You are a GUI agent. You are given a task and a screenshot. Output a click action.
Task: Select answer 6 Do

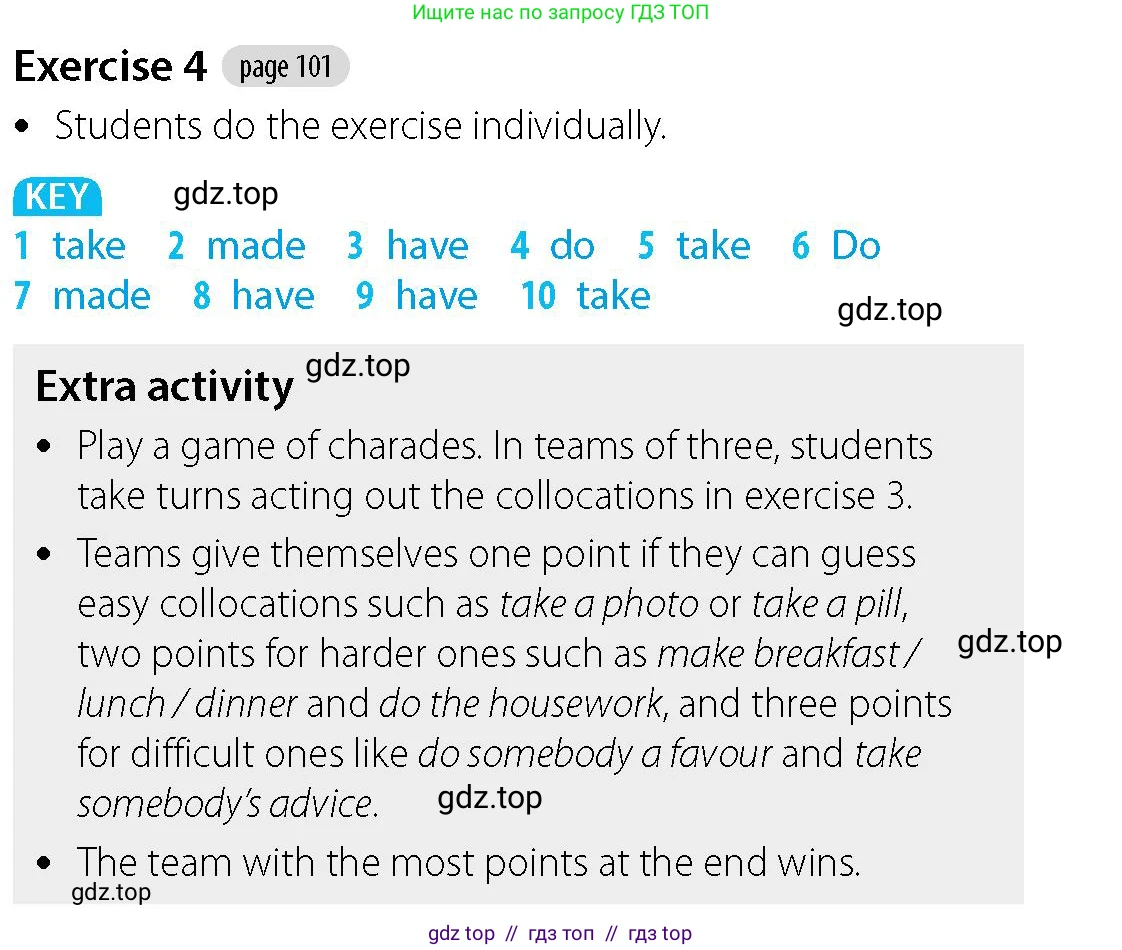pos(836,245)
